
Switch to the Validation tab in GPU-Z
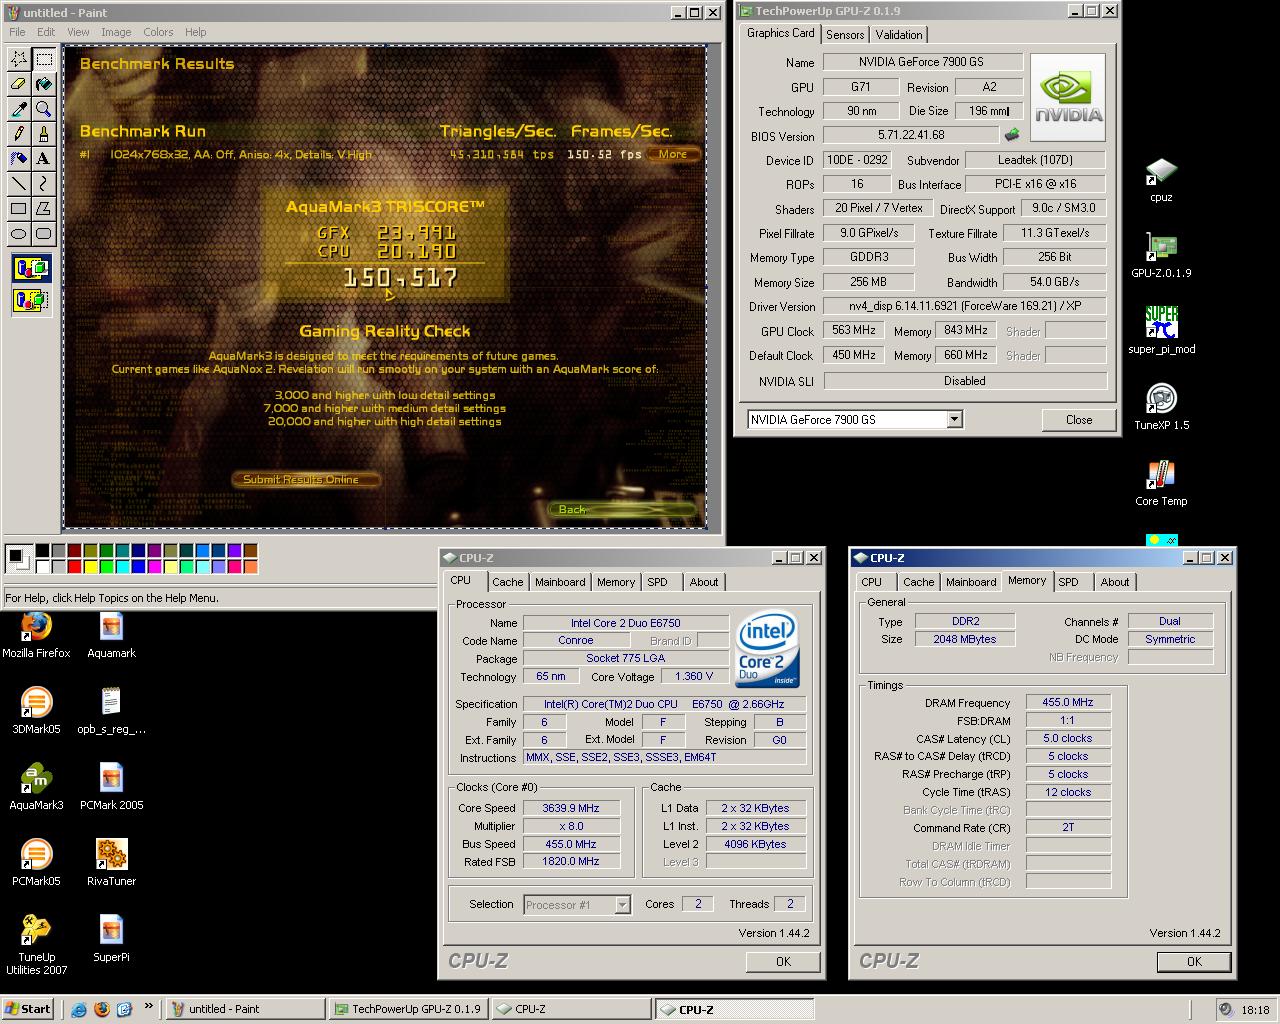click(899, 35)
